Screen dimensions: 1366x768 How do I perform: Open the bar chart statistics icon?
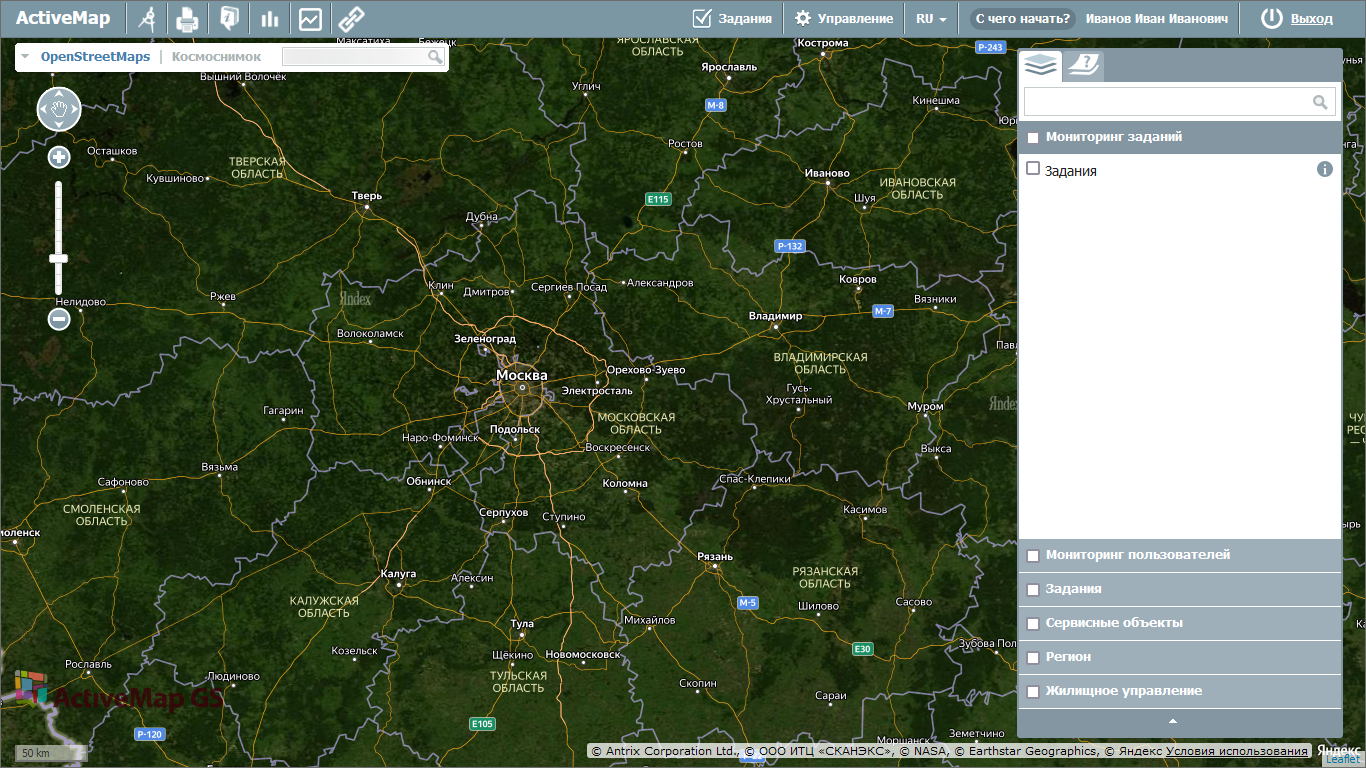(270, 19)
